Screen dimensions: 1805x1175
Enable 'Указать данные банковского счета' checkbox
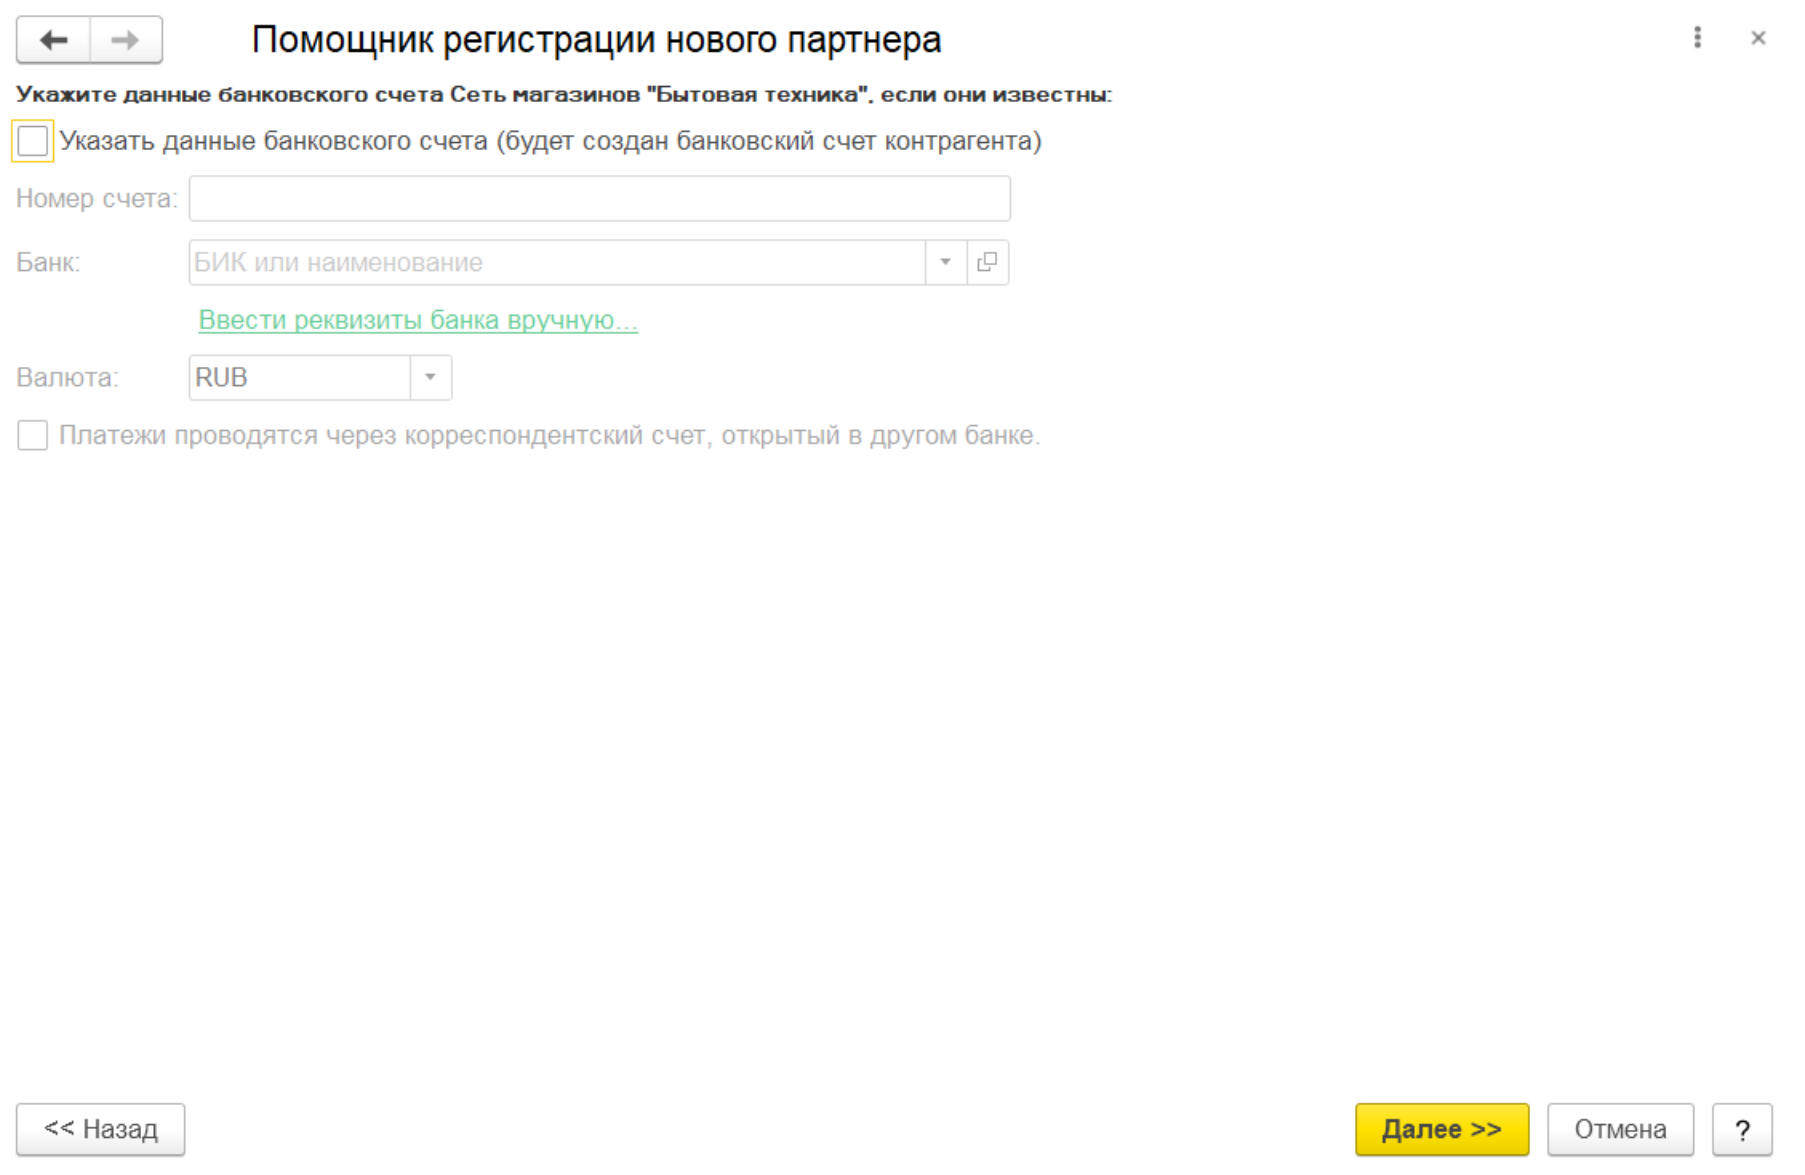pyautogui.click(x=33, y=141)
